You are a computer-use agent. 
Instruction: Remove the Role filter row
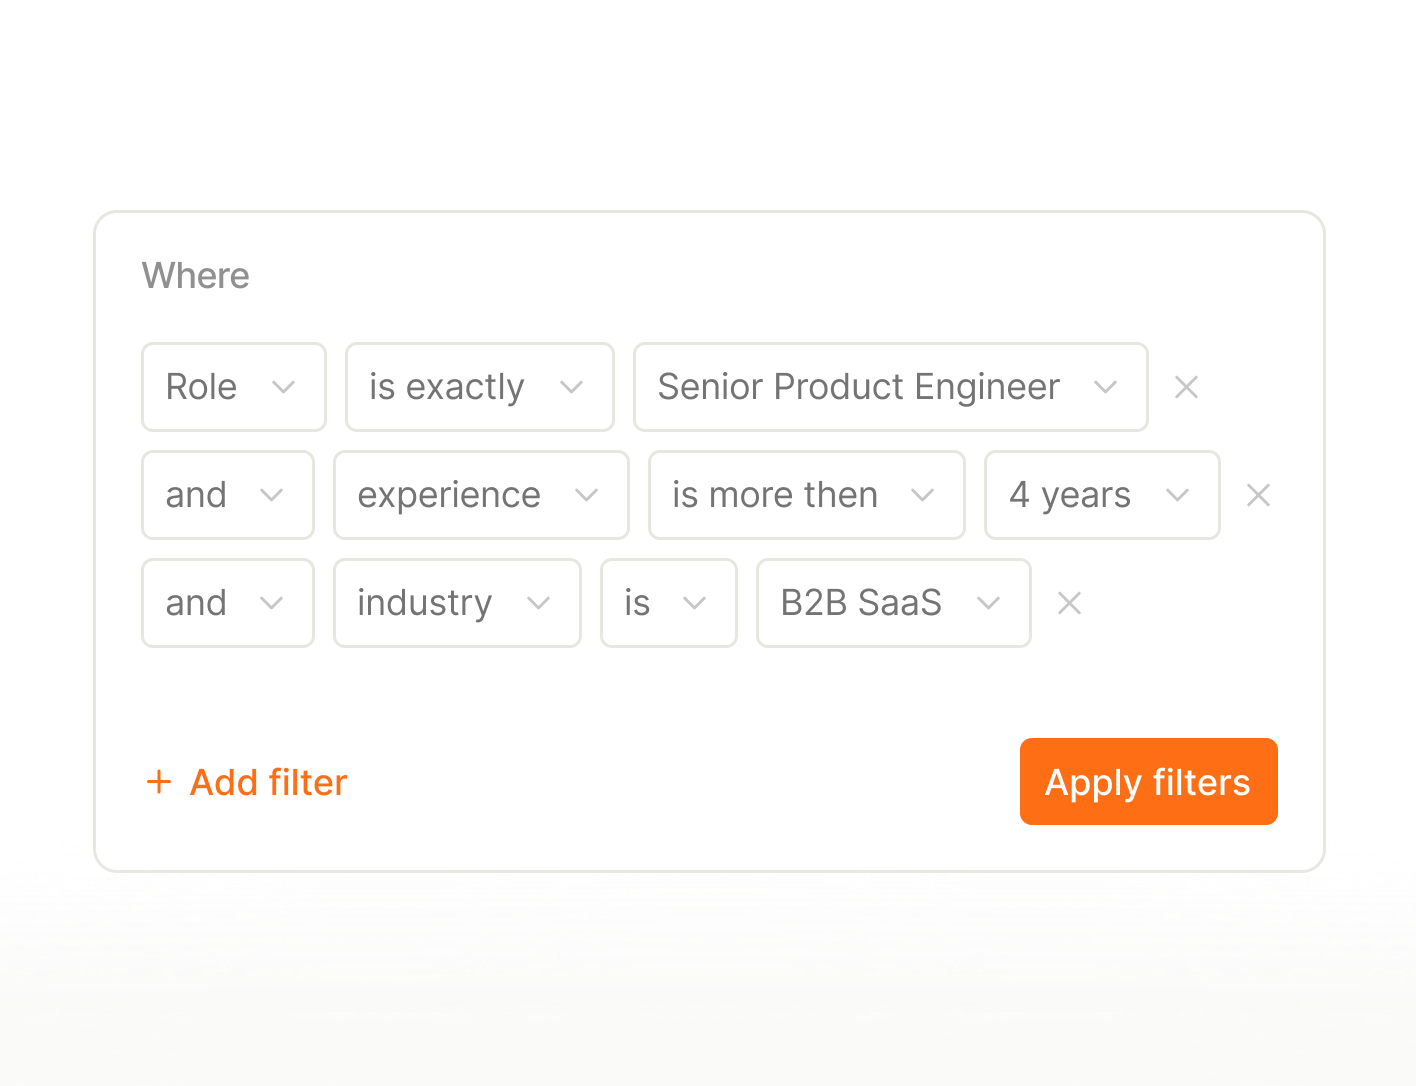tap(1186, 387)
